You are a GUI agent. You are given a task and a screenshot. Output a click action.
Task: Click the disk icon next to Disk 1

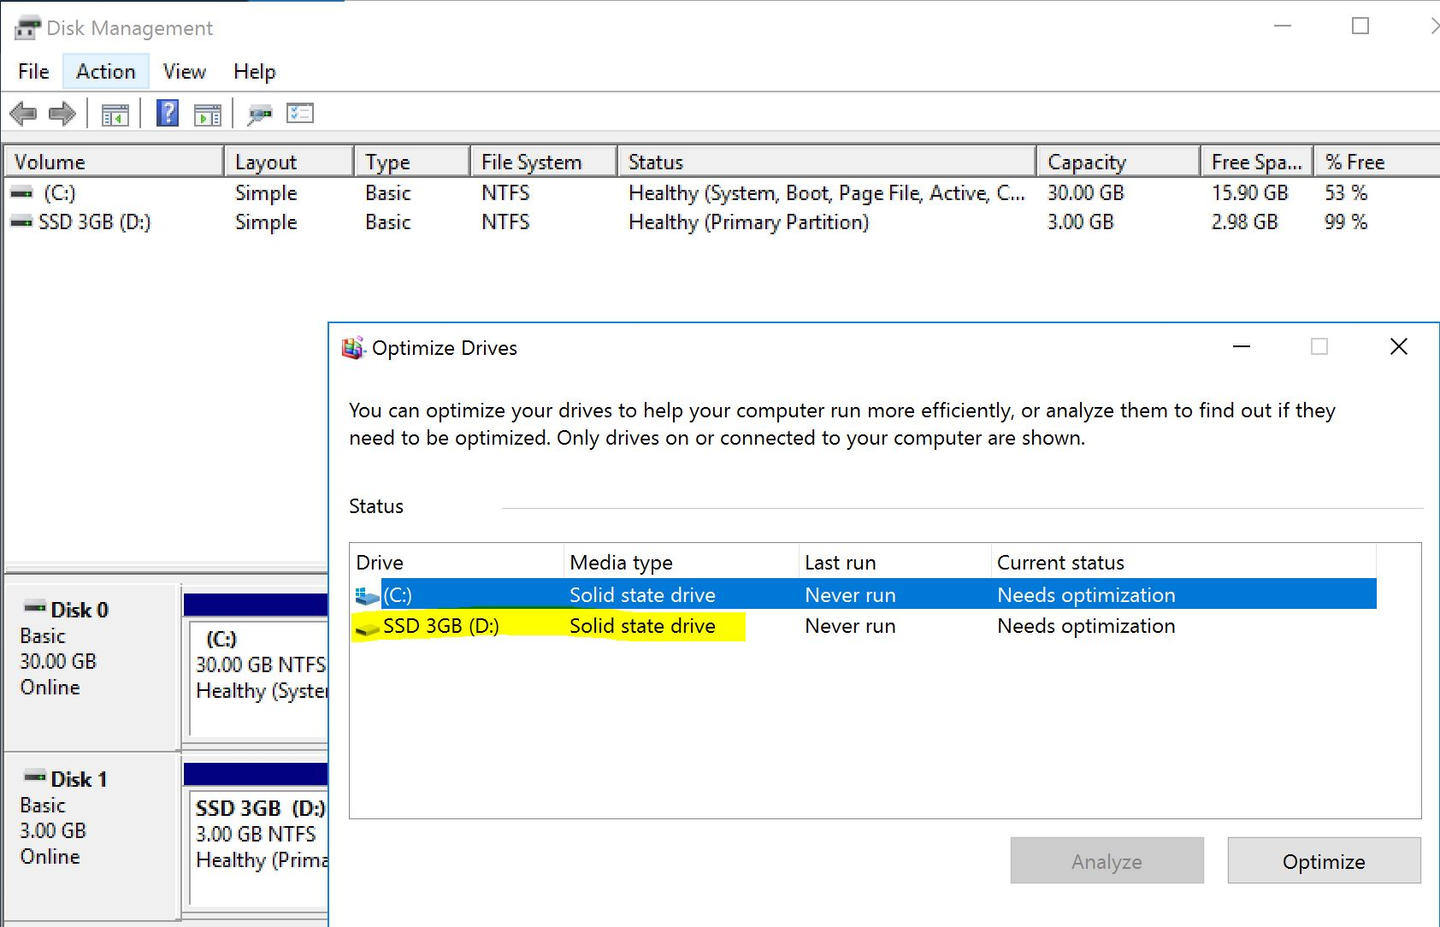coord(35,777)
